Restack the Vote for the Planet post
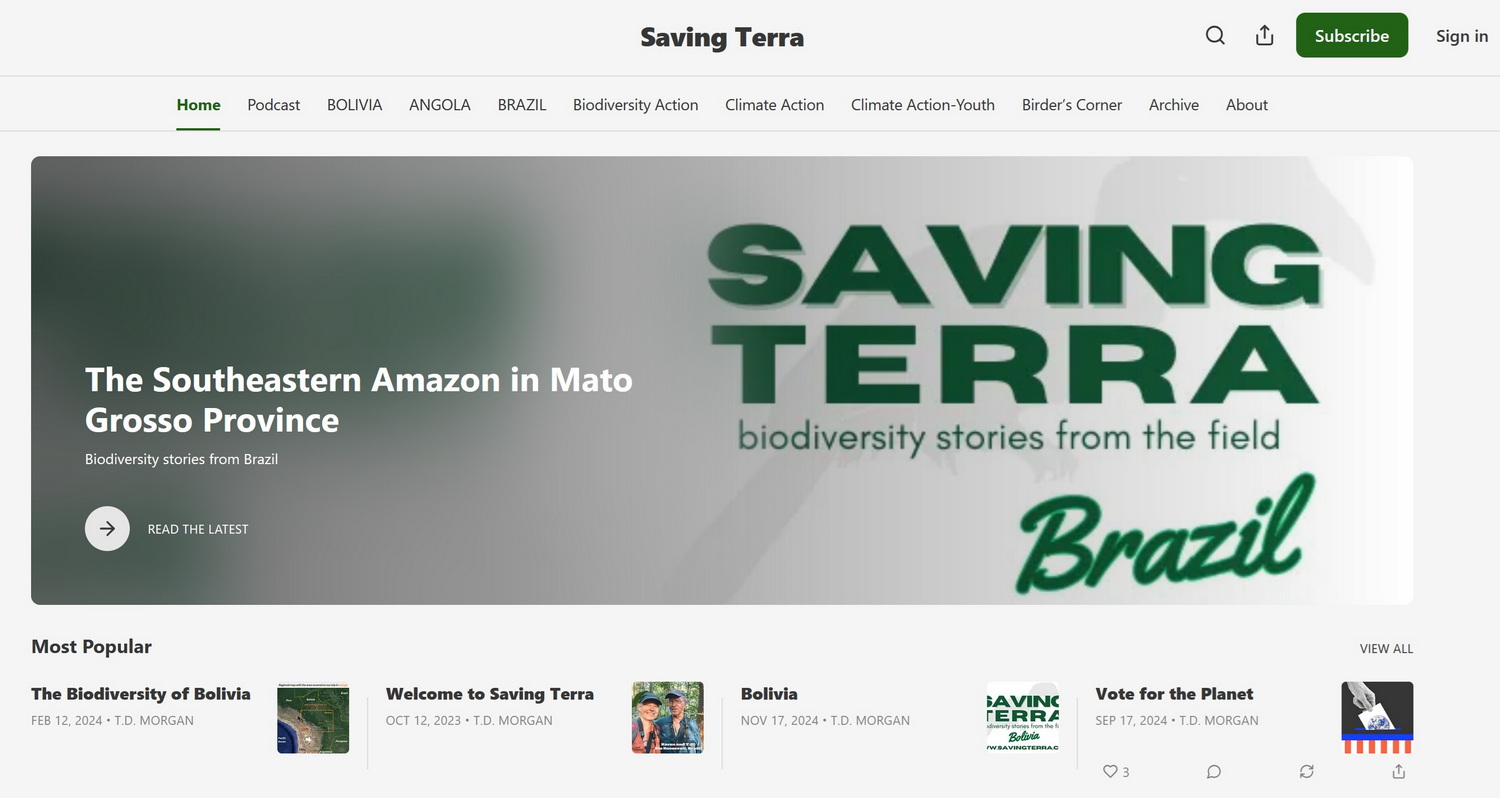This screenshot has width=1500, height=798. click(1306, 772)
